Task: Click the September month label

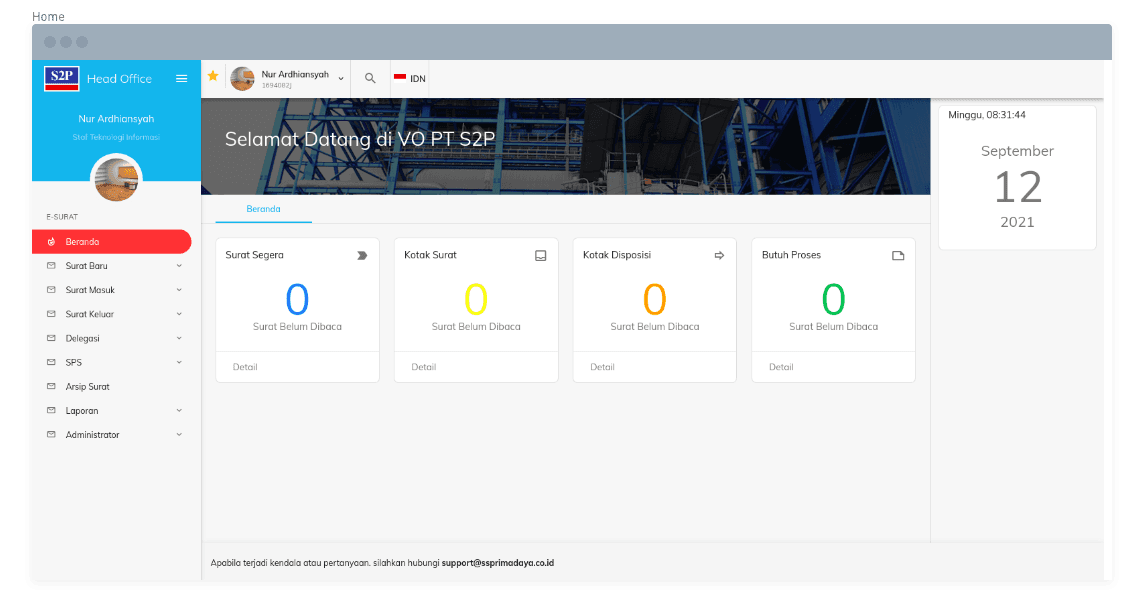Action: [1017, 151]
